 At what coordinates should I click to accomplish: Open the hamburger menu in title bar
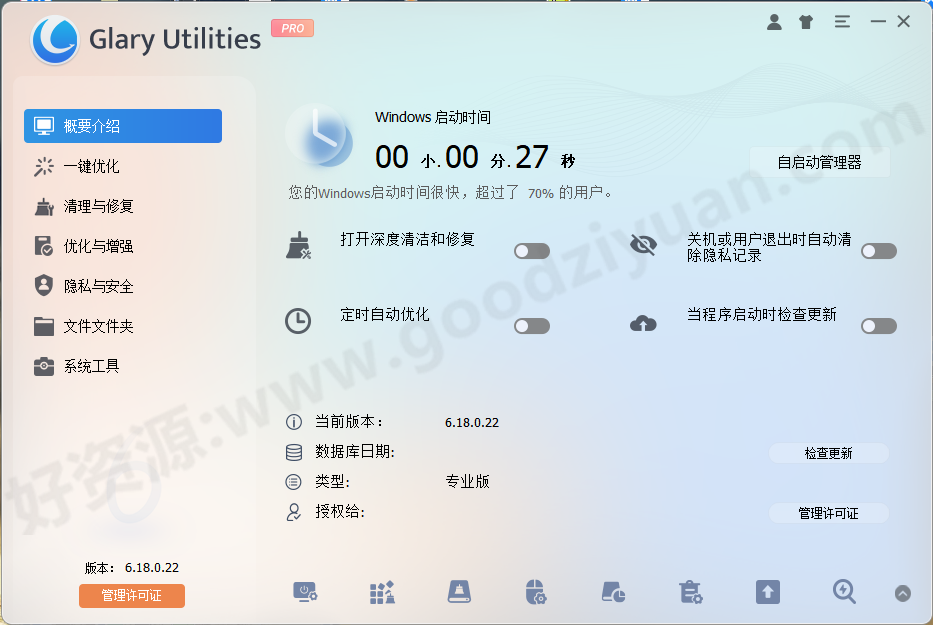click(x=841, y=20)
